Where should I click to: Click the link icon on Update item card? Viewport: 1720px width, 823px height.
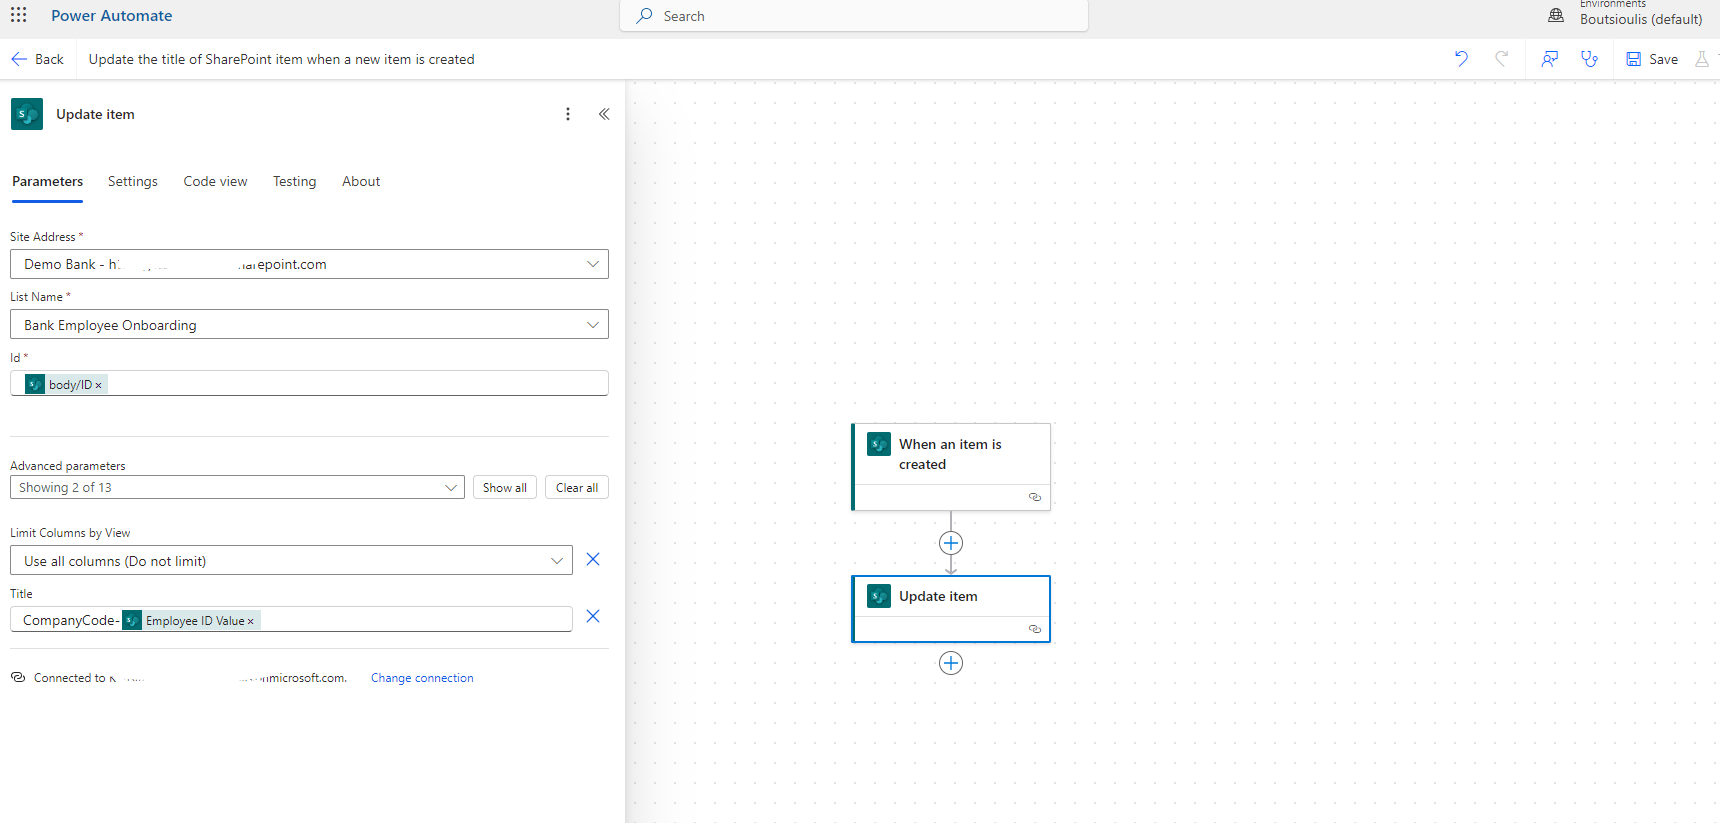(1035, 629)
